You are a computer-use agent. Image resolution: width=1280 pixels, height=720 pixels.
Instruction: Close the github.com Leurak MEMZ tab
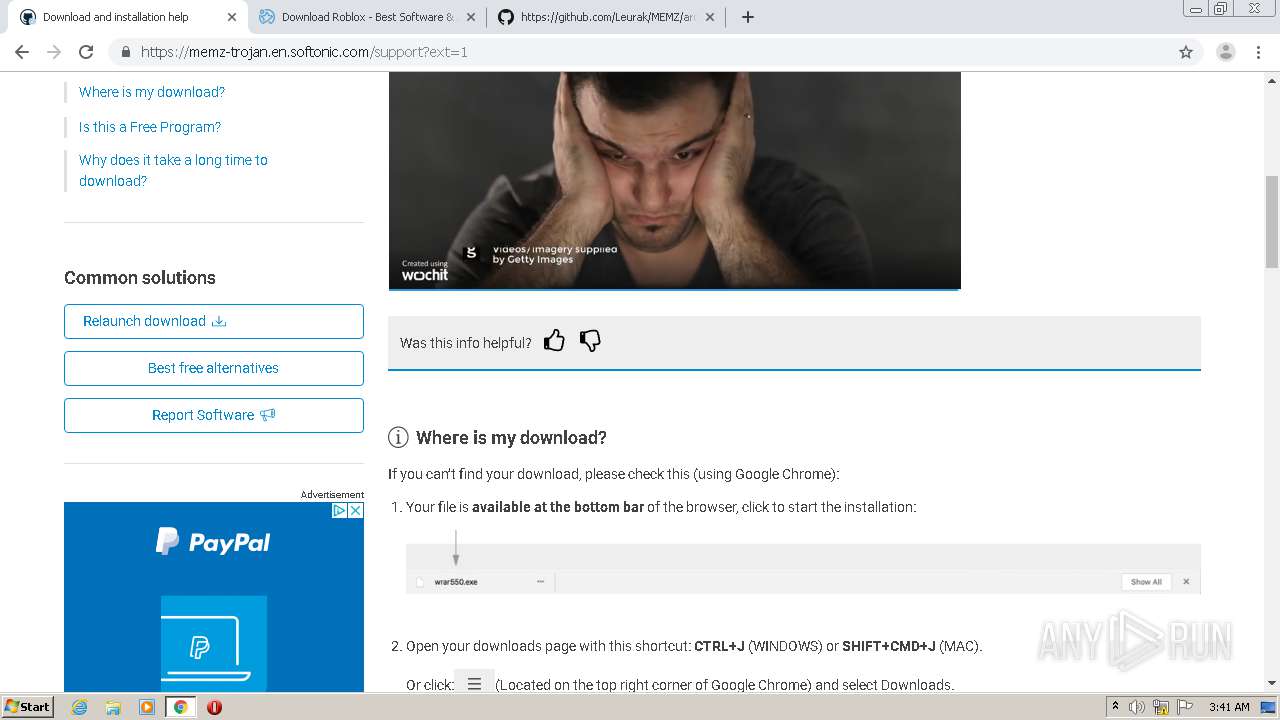tap(710, 17)
